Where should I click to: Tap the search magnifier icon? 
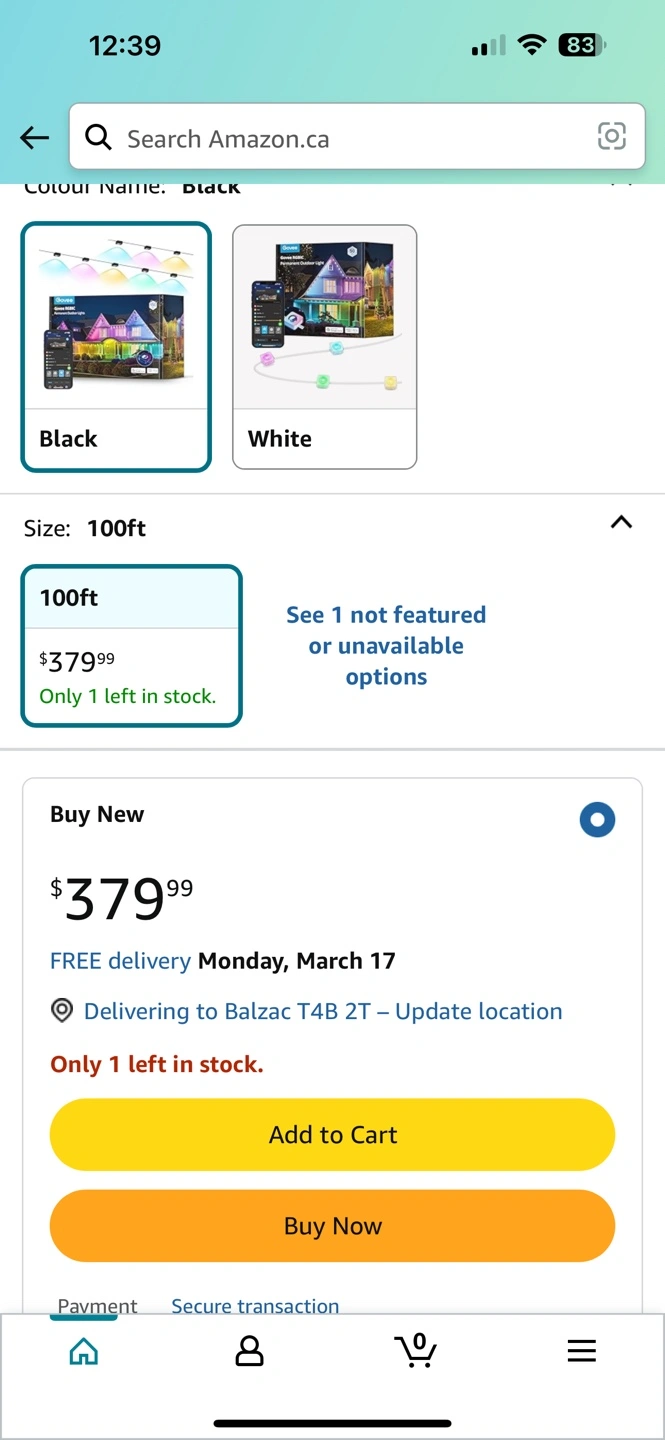(98, 137)
